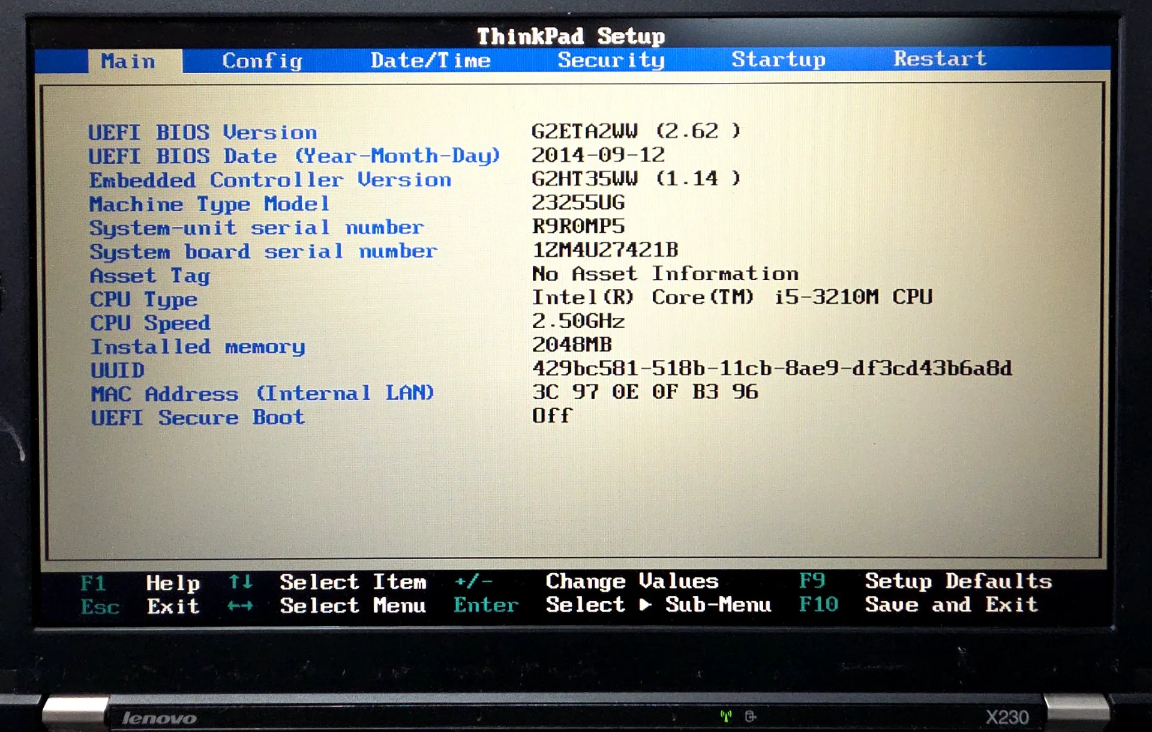Click the CPU Type label
This screenshot has width=1152, height=732.
[x=144, y=300]
